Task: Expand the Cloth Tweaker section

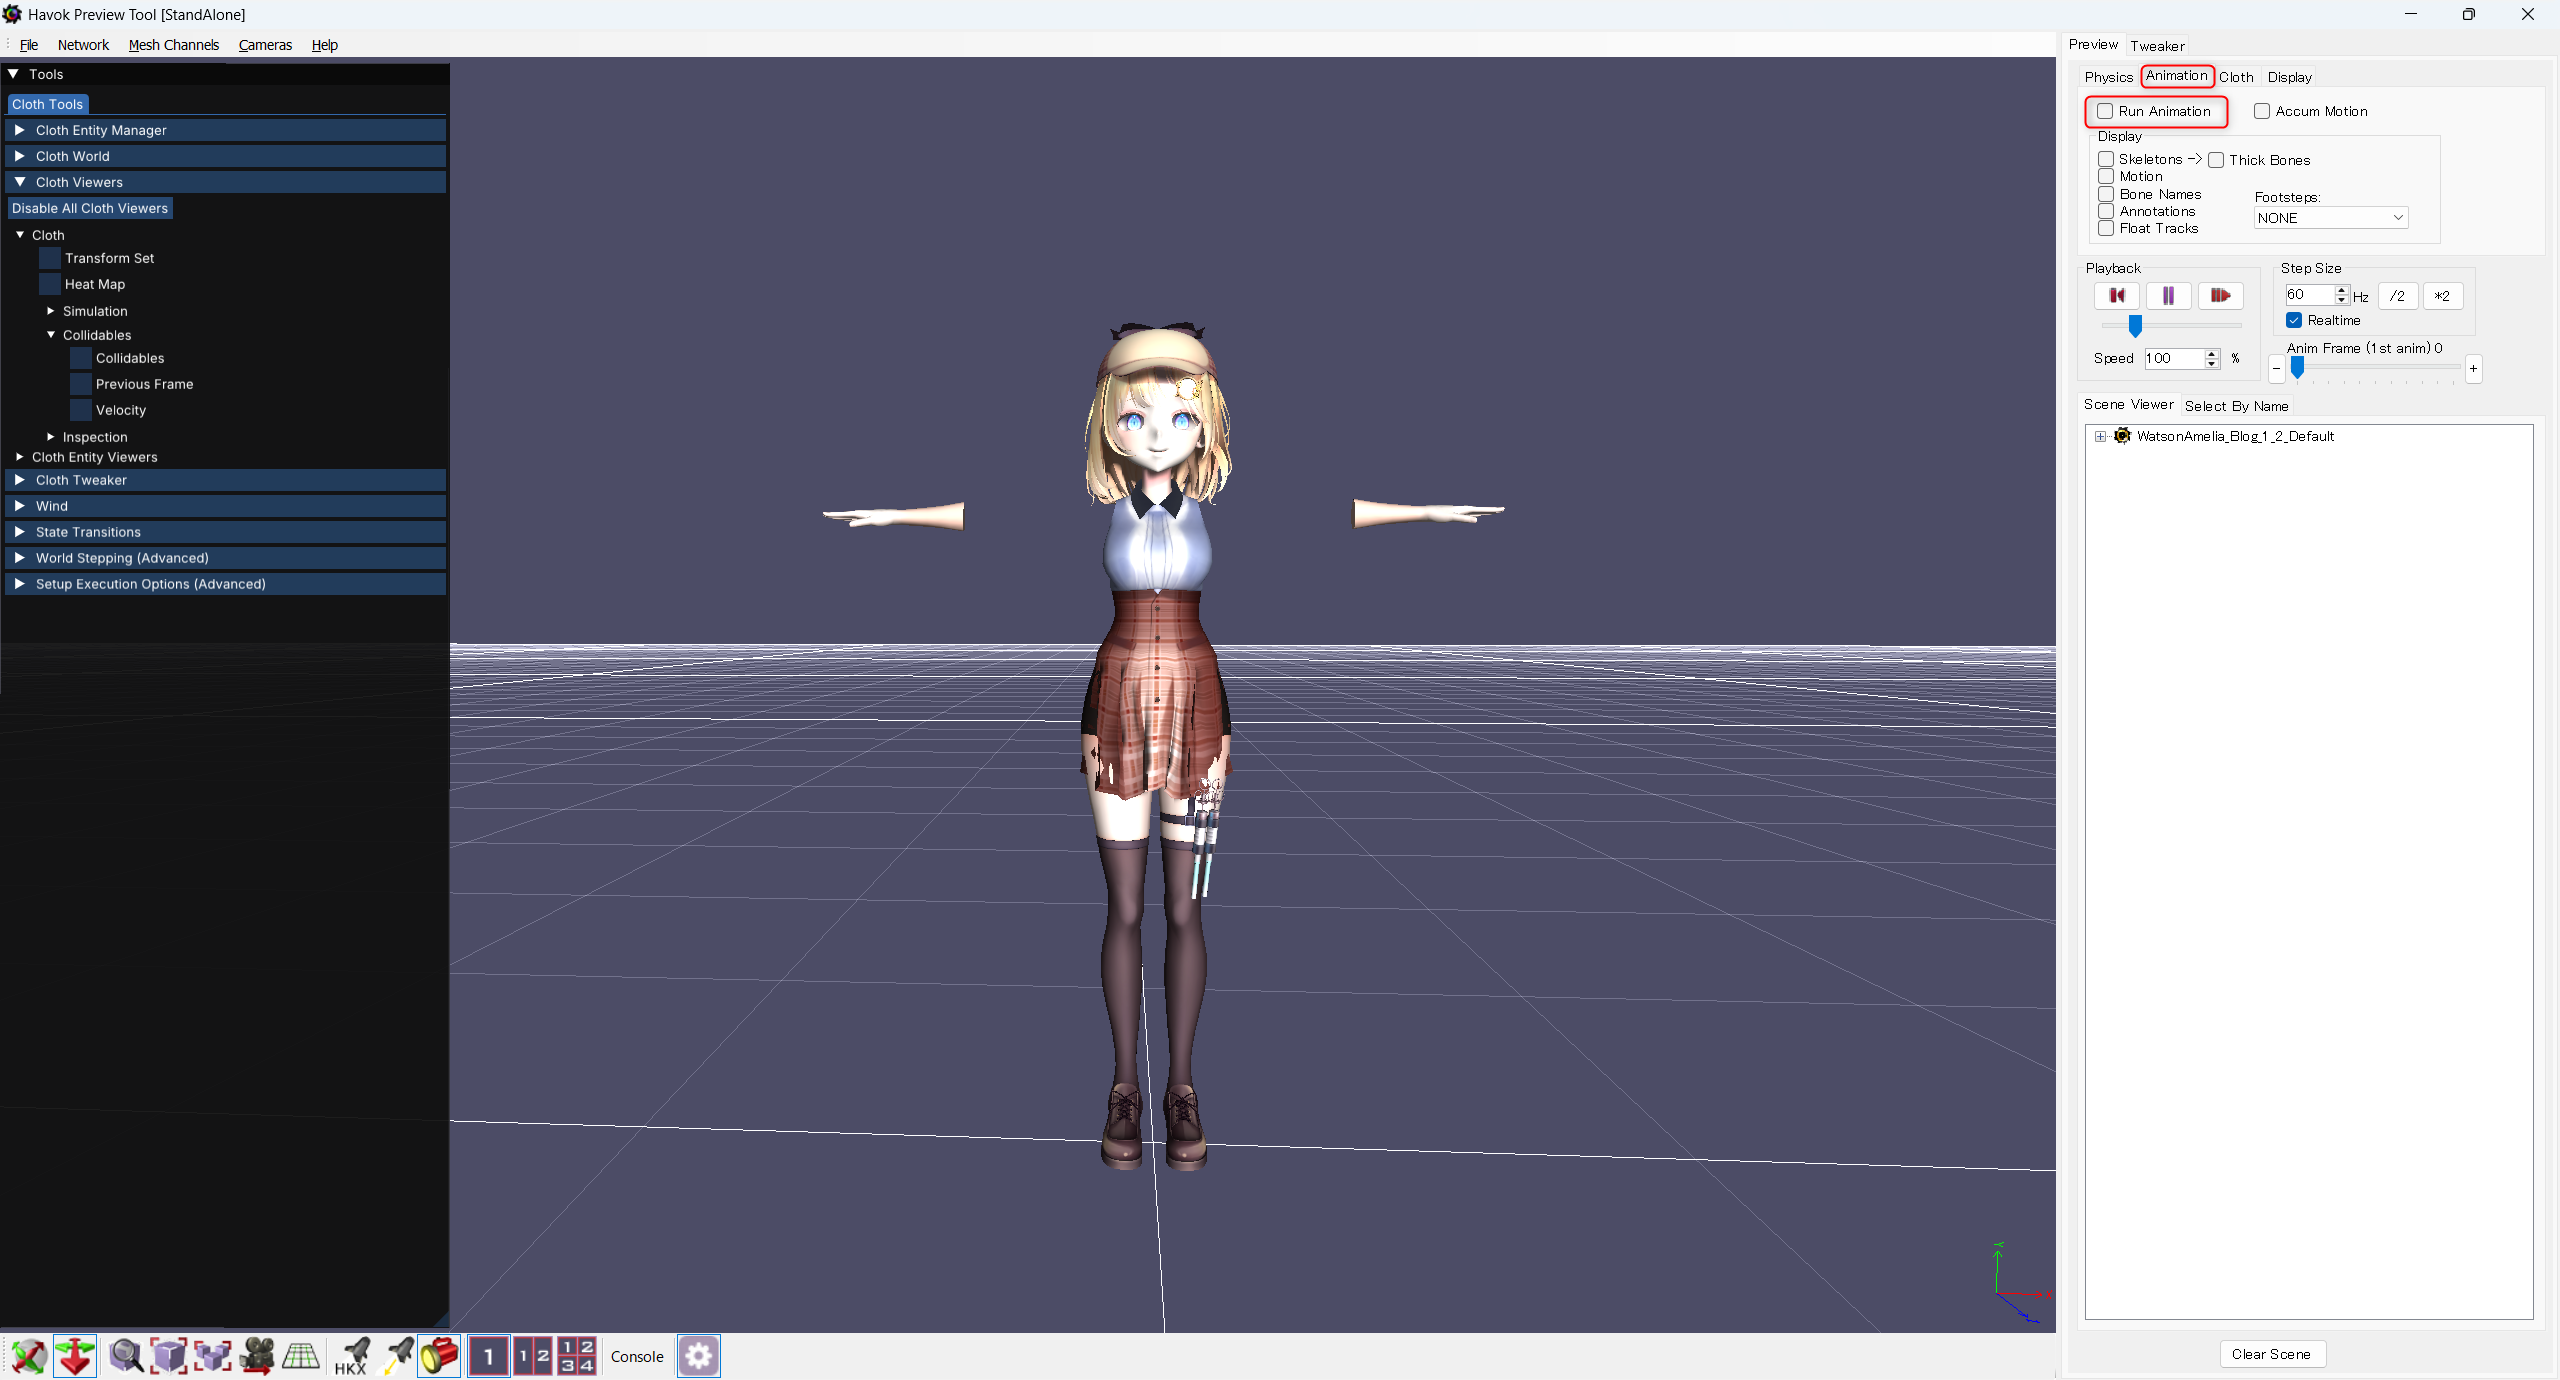Action: pos(226,480)
